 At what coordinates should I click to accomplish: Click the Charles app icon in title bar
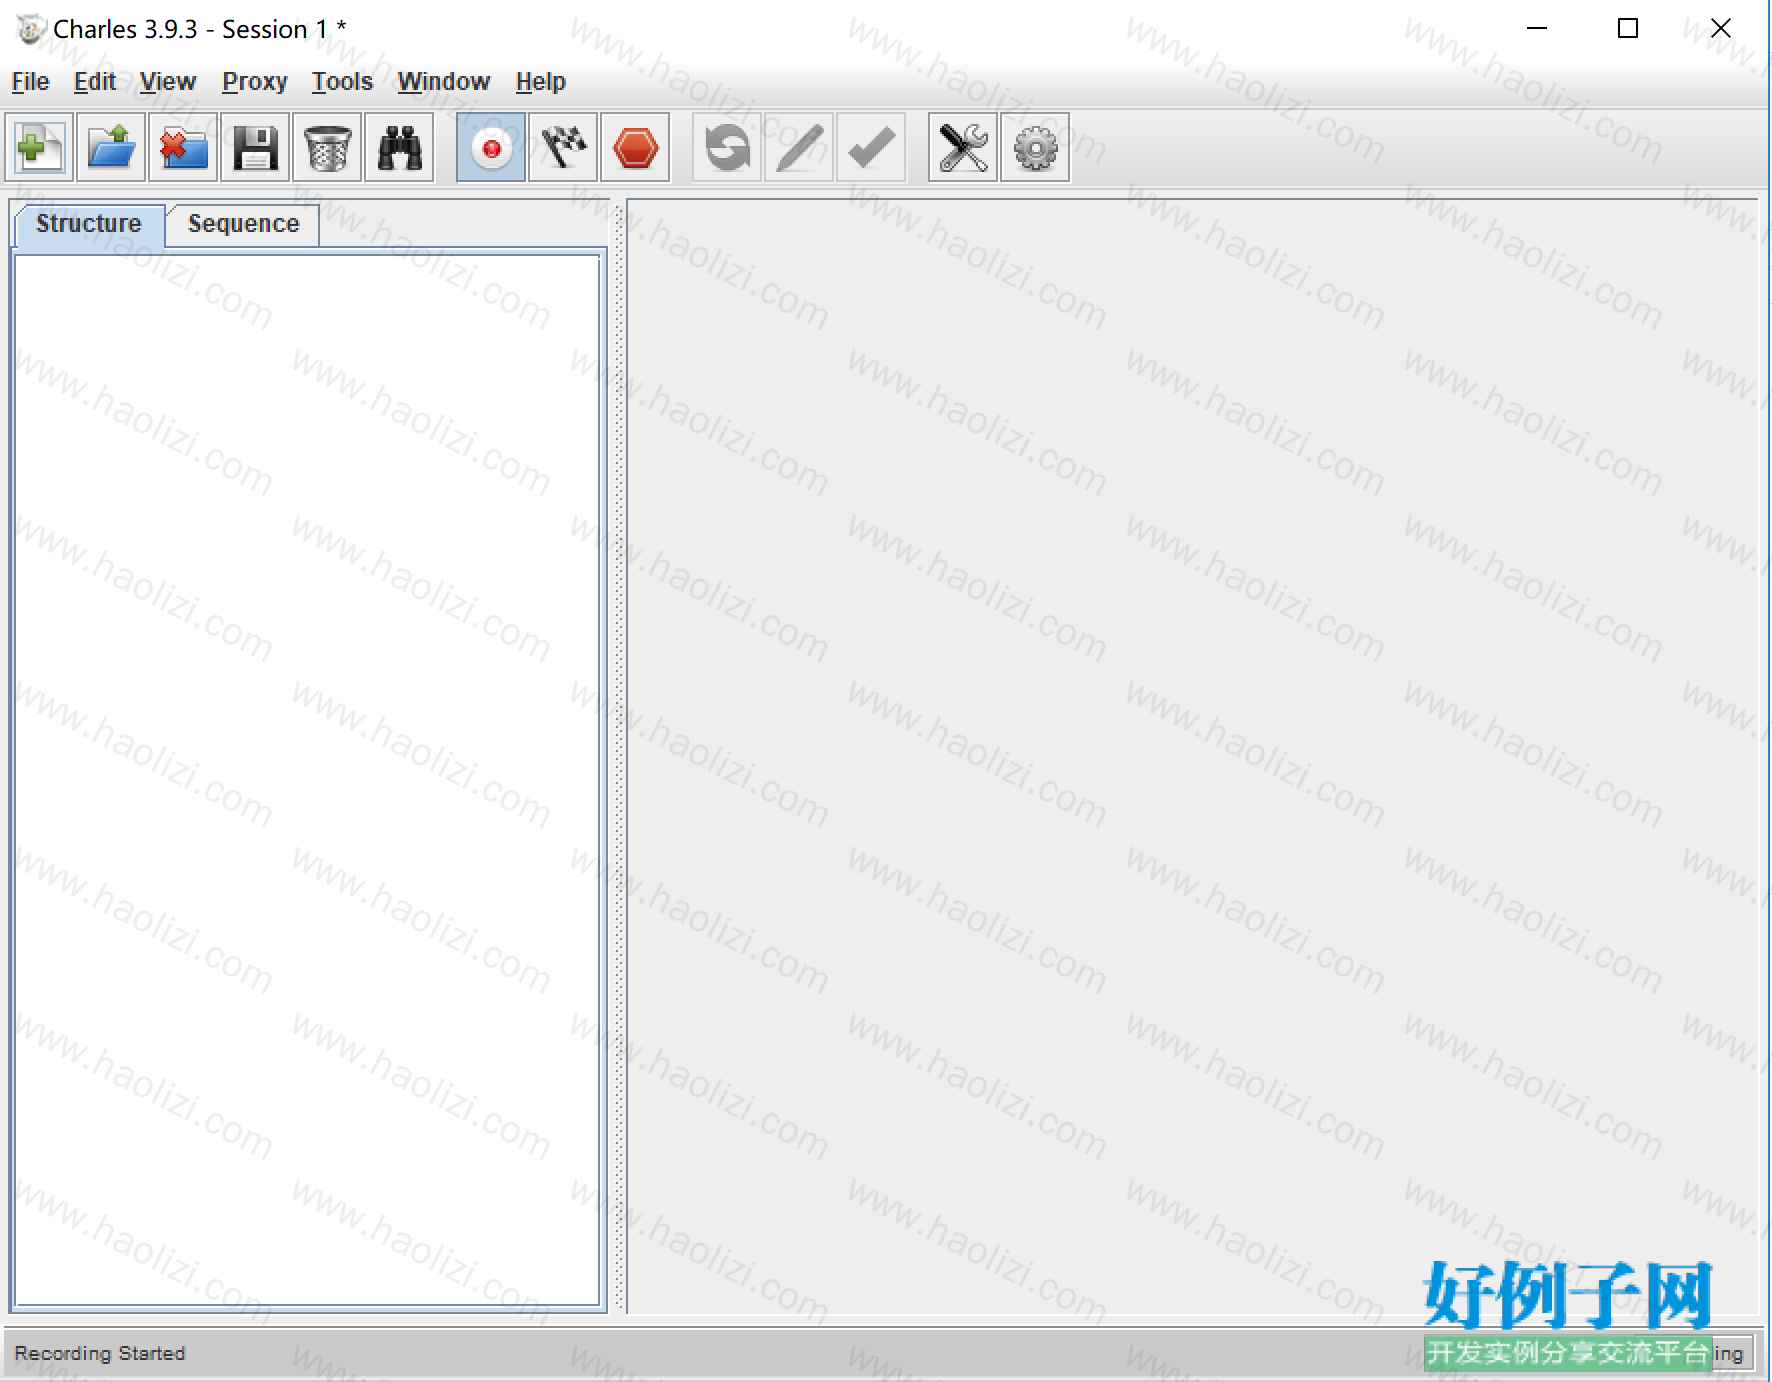(x=31, y=29)
